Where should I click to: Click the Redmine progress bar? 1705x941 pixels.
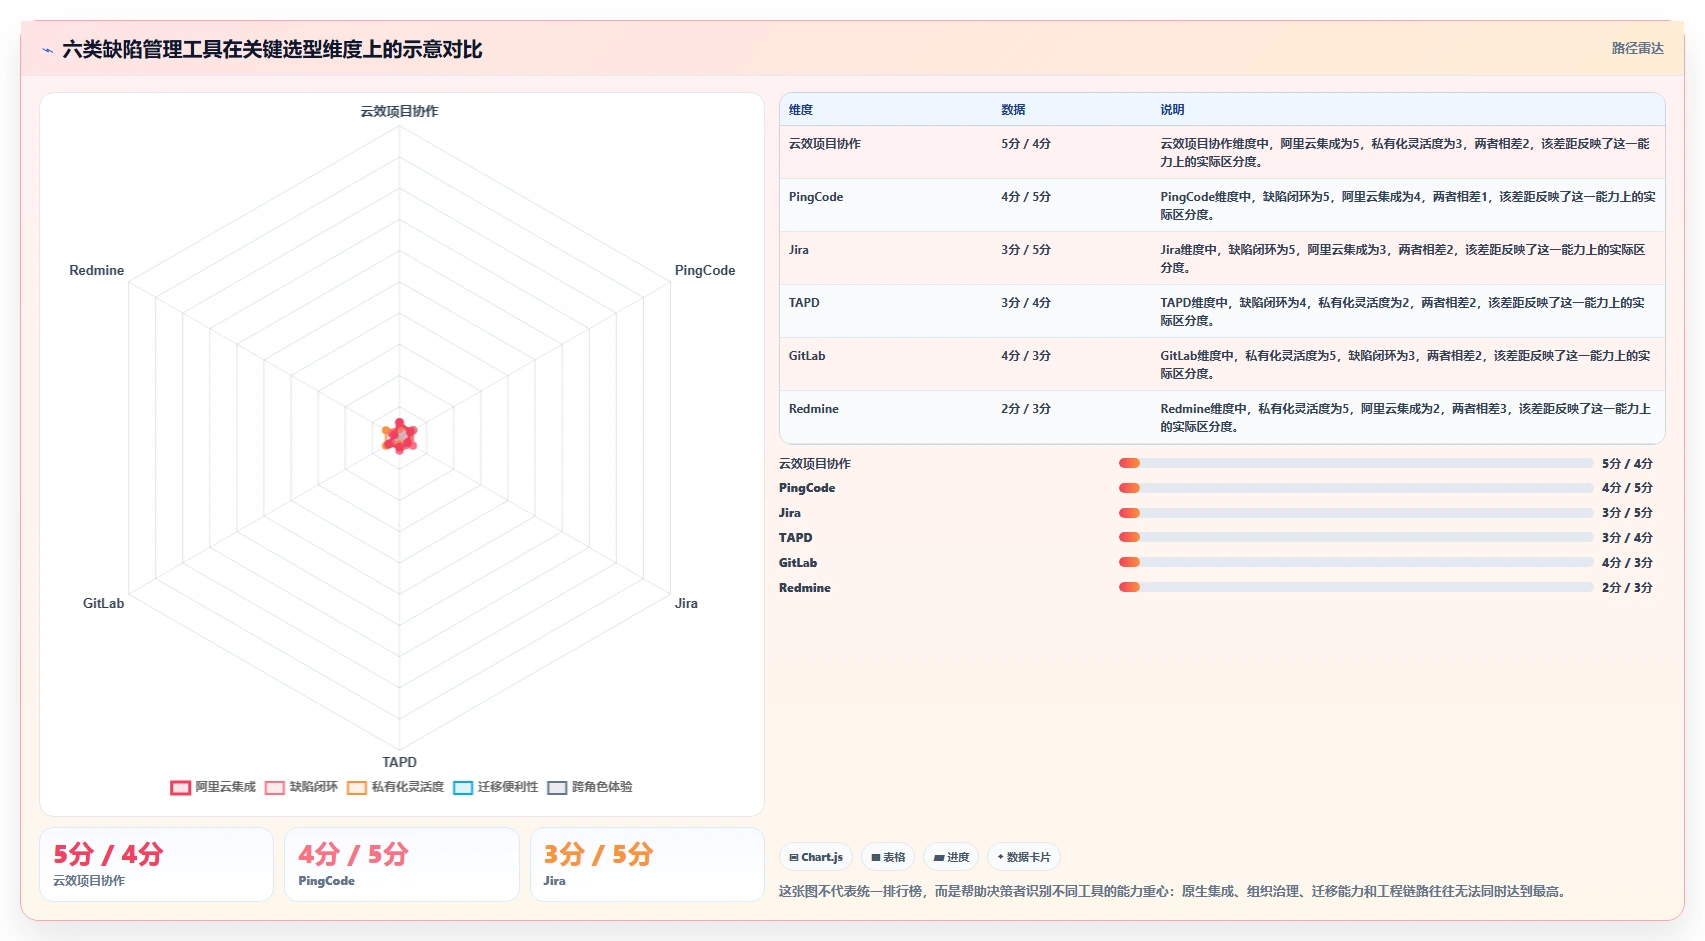pos(1356,588)
